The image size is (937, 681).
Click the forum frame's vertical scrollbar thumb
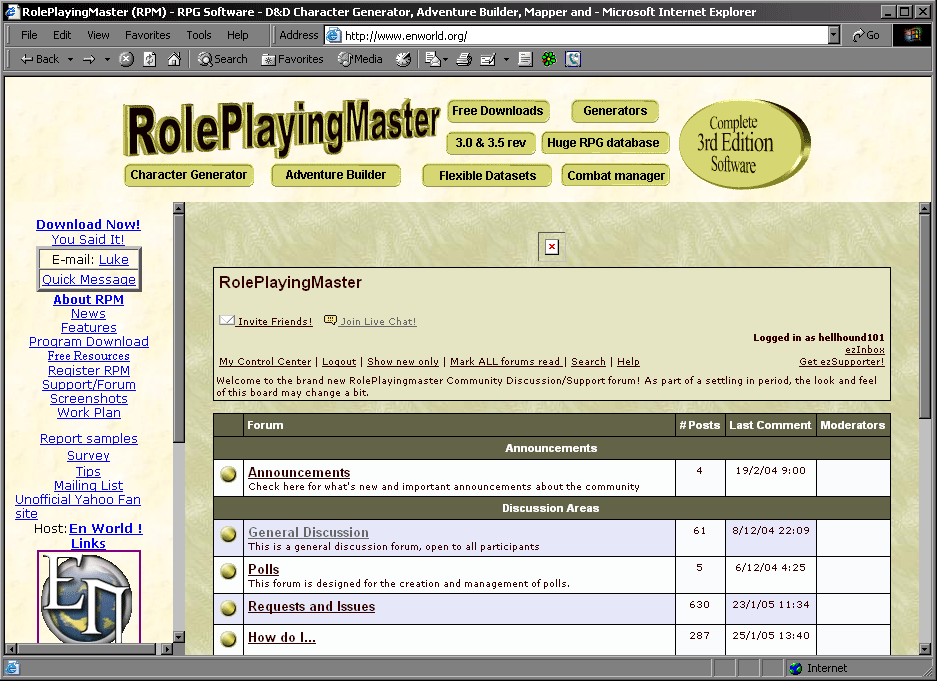click(924, 317)
